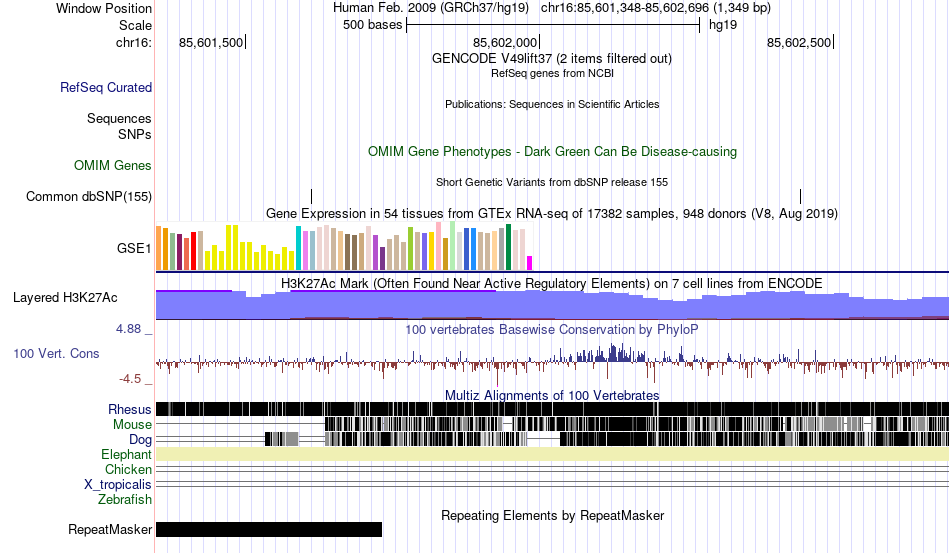
Task: Click the RefSeq Curated track label
Action: point(106,88)
